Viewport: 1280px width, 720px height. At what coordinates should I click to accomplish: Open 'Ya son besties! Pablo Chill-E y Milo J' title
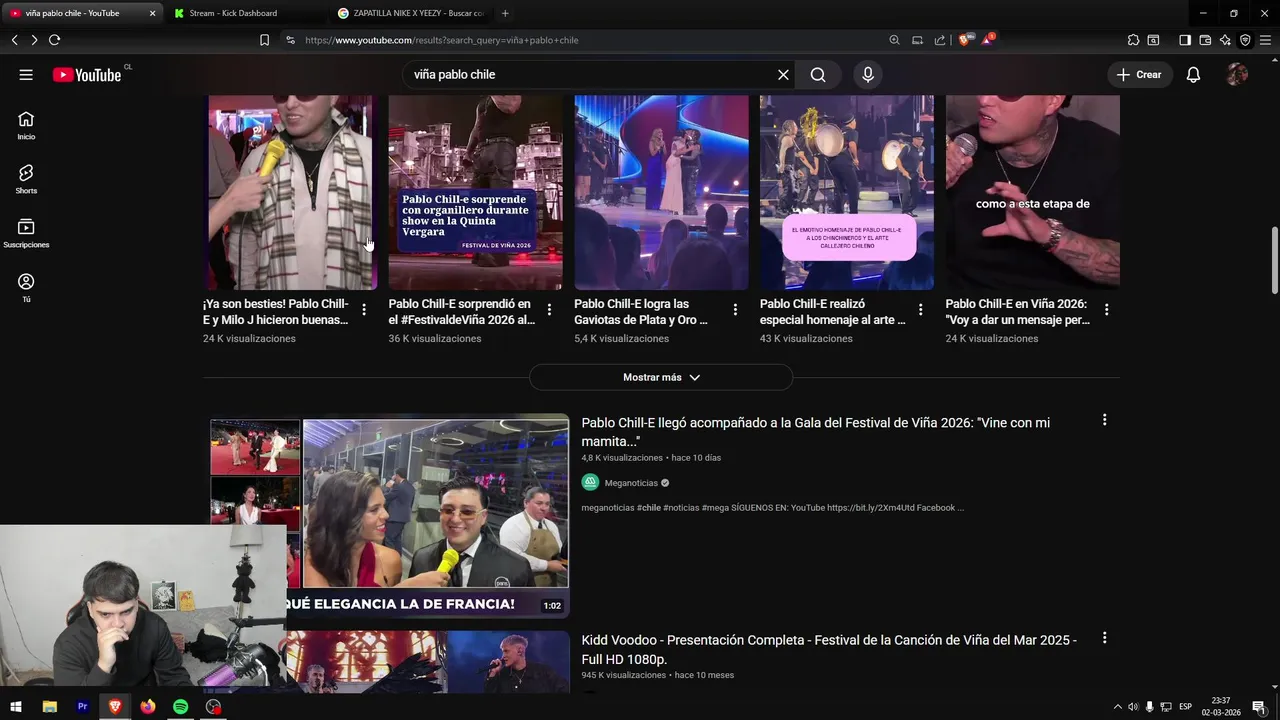coord(275,312)
